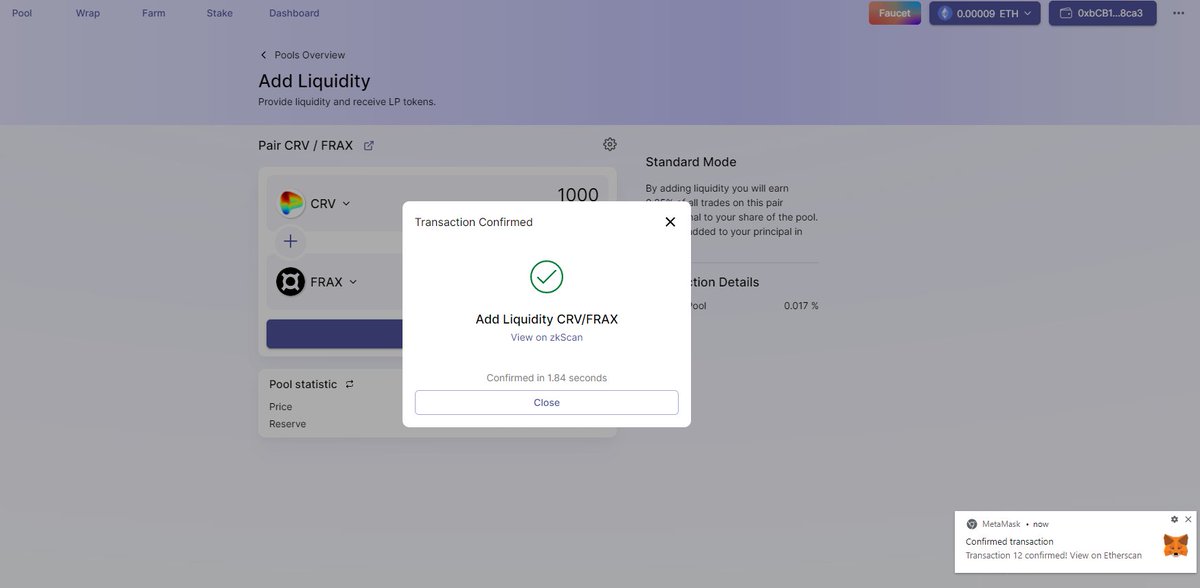The image size is (1200, 588).
Task: Click the Standard Mode heading
Action: click(691, 162)
